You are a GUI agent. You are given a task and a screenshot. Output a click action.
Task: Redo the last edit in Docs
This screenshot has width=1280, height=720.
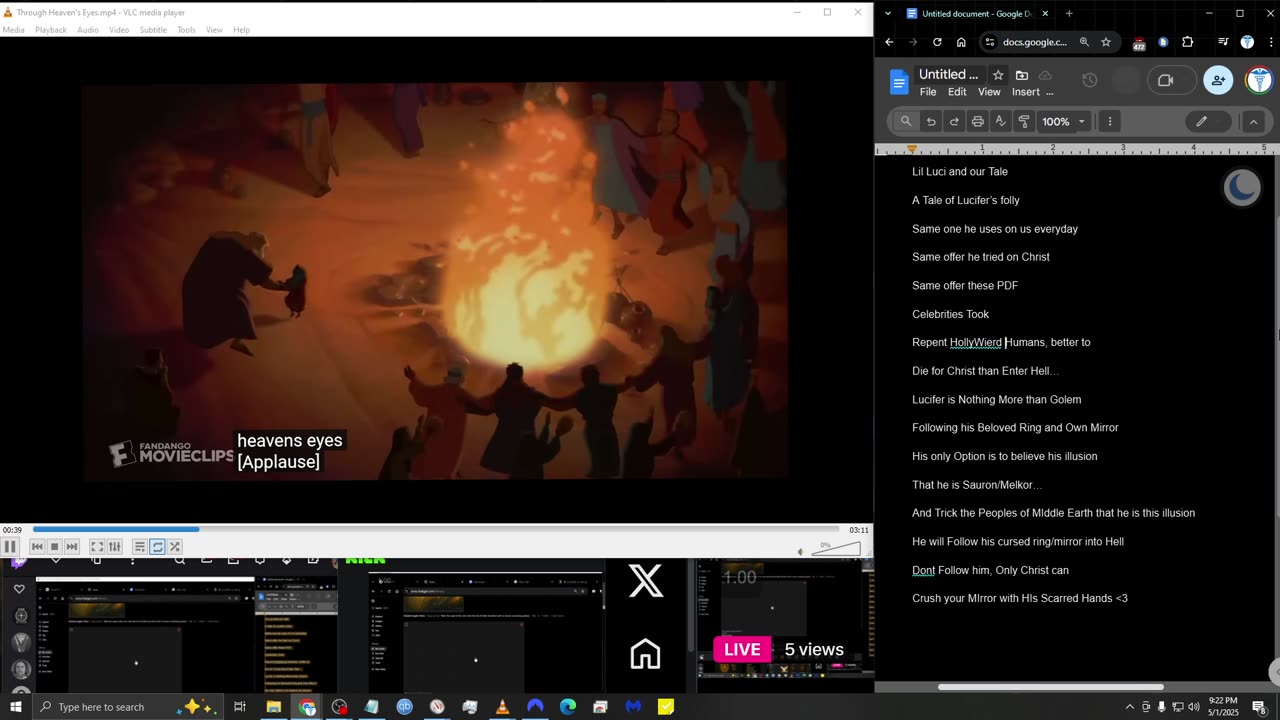coord(954,121)
